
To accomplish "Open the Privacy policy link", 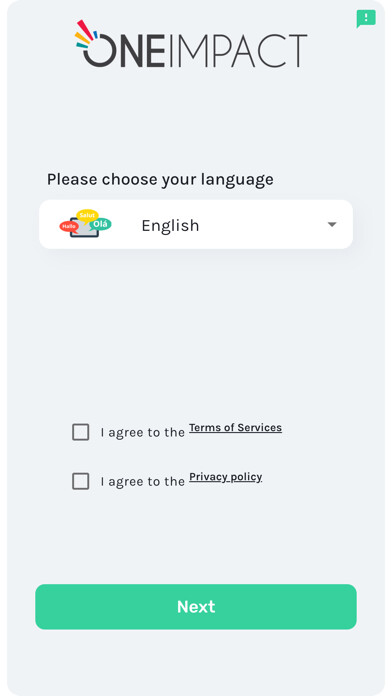I will (226, 477).
